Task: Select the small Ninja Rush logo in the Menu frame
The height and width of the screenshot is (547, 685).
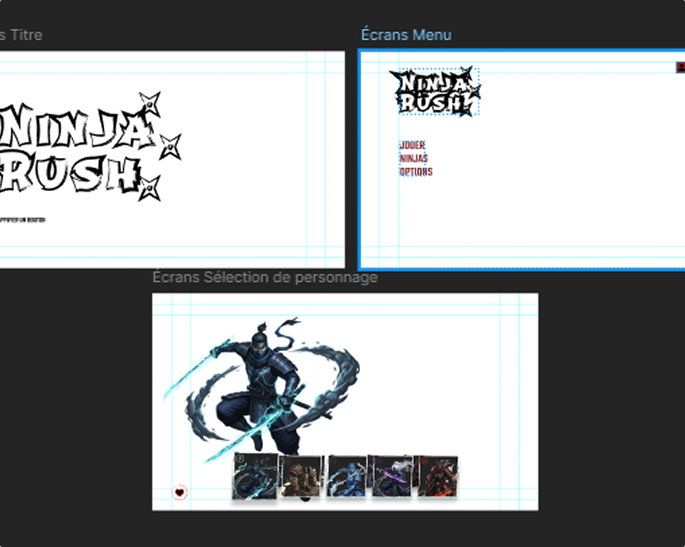Action: click(x=438, y=91)
